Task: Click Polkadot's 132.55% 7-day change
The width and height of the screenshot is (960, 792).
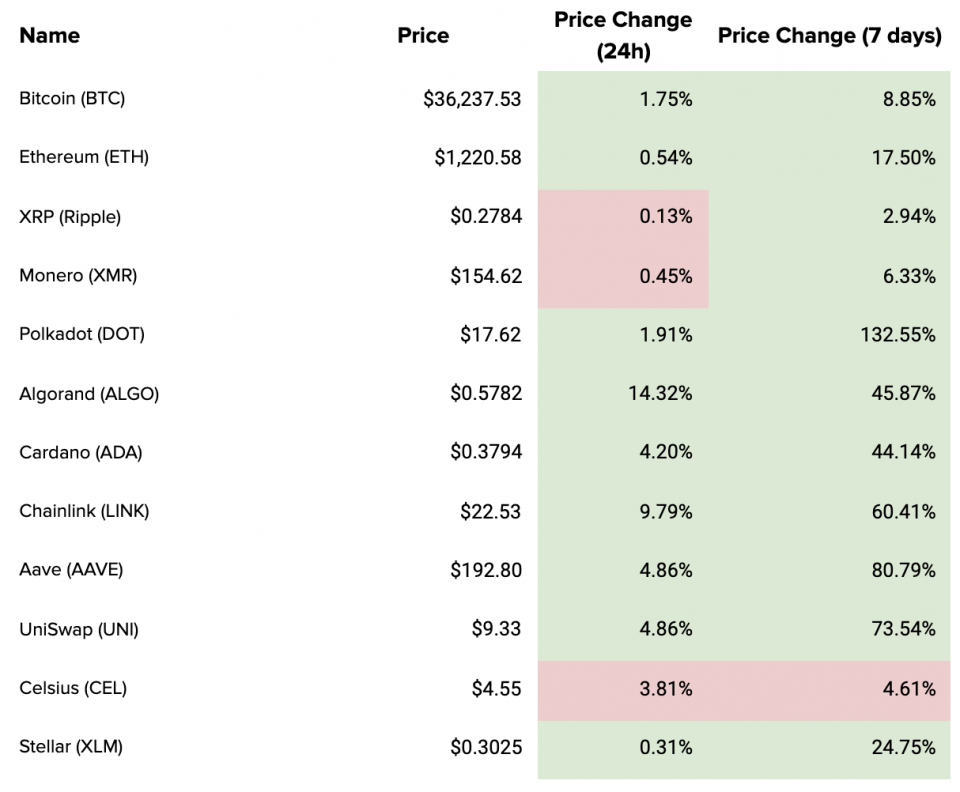Action: coord(898,335)
